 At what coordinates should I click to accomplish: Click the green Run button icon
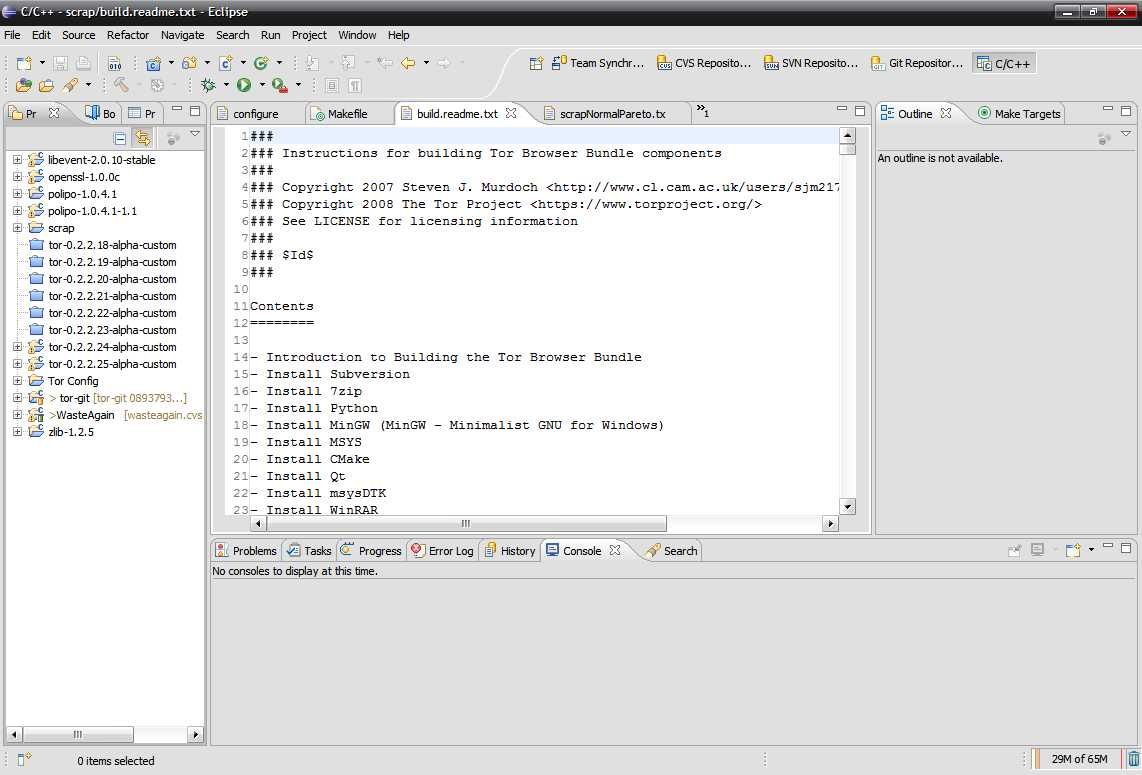pos(244,86)
